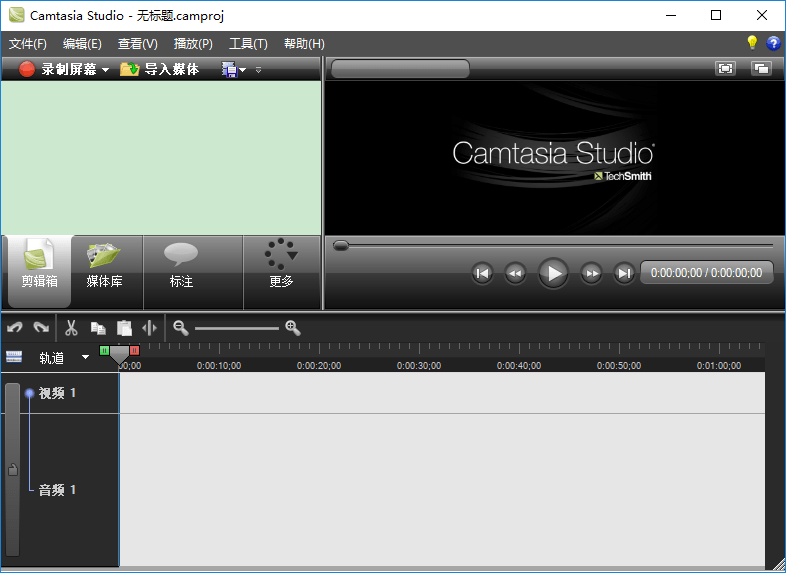Click the 0:00:30;00 mark on ruler
The image size is (786, 573).
click(419, 366)
